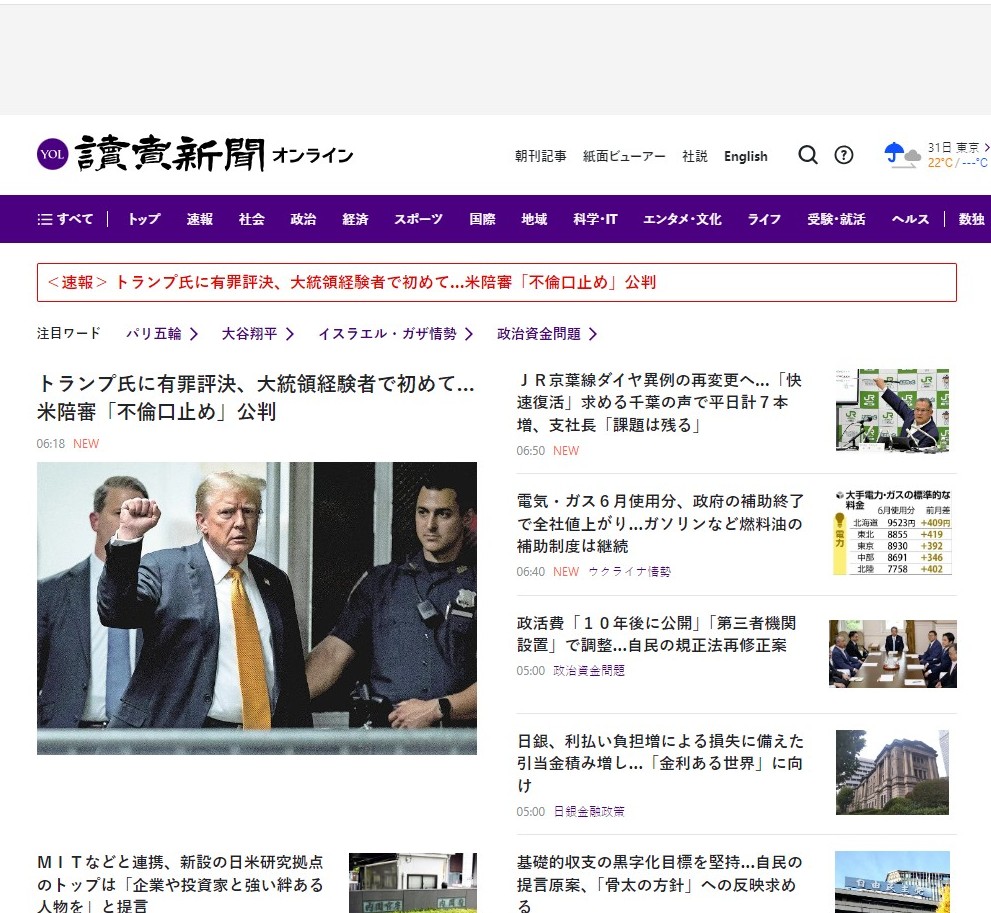The image size is (991, 913).
Task: Click the help question mark icon
Action: (844, 155)
